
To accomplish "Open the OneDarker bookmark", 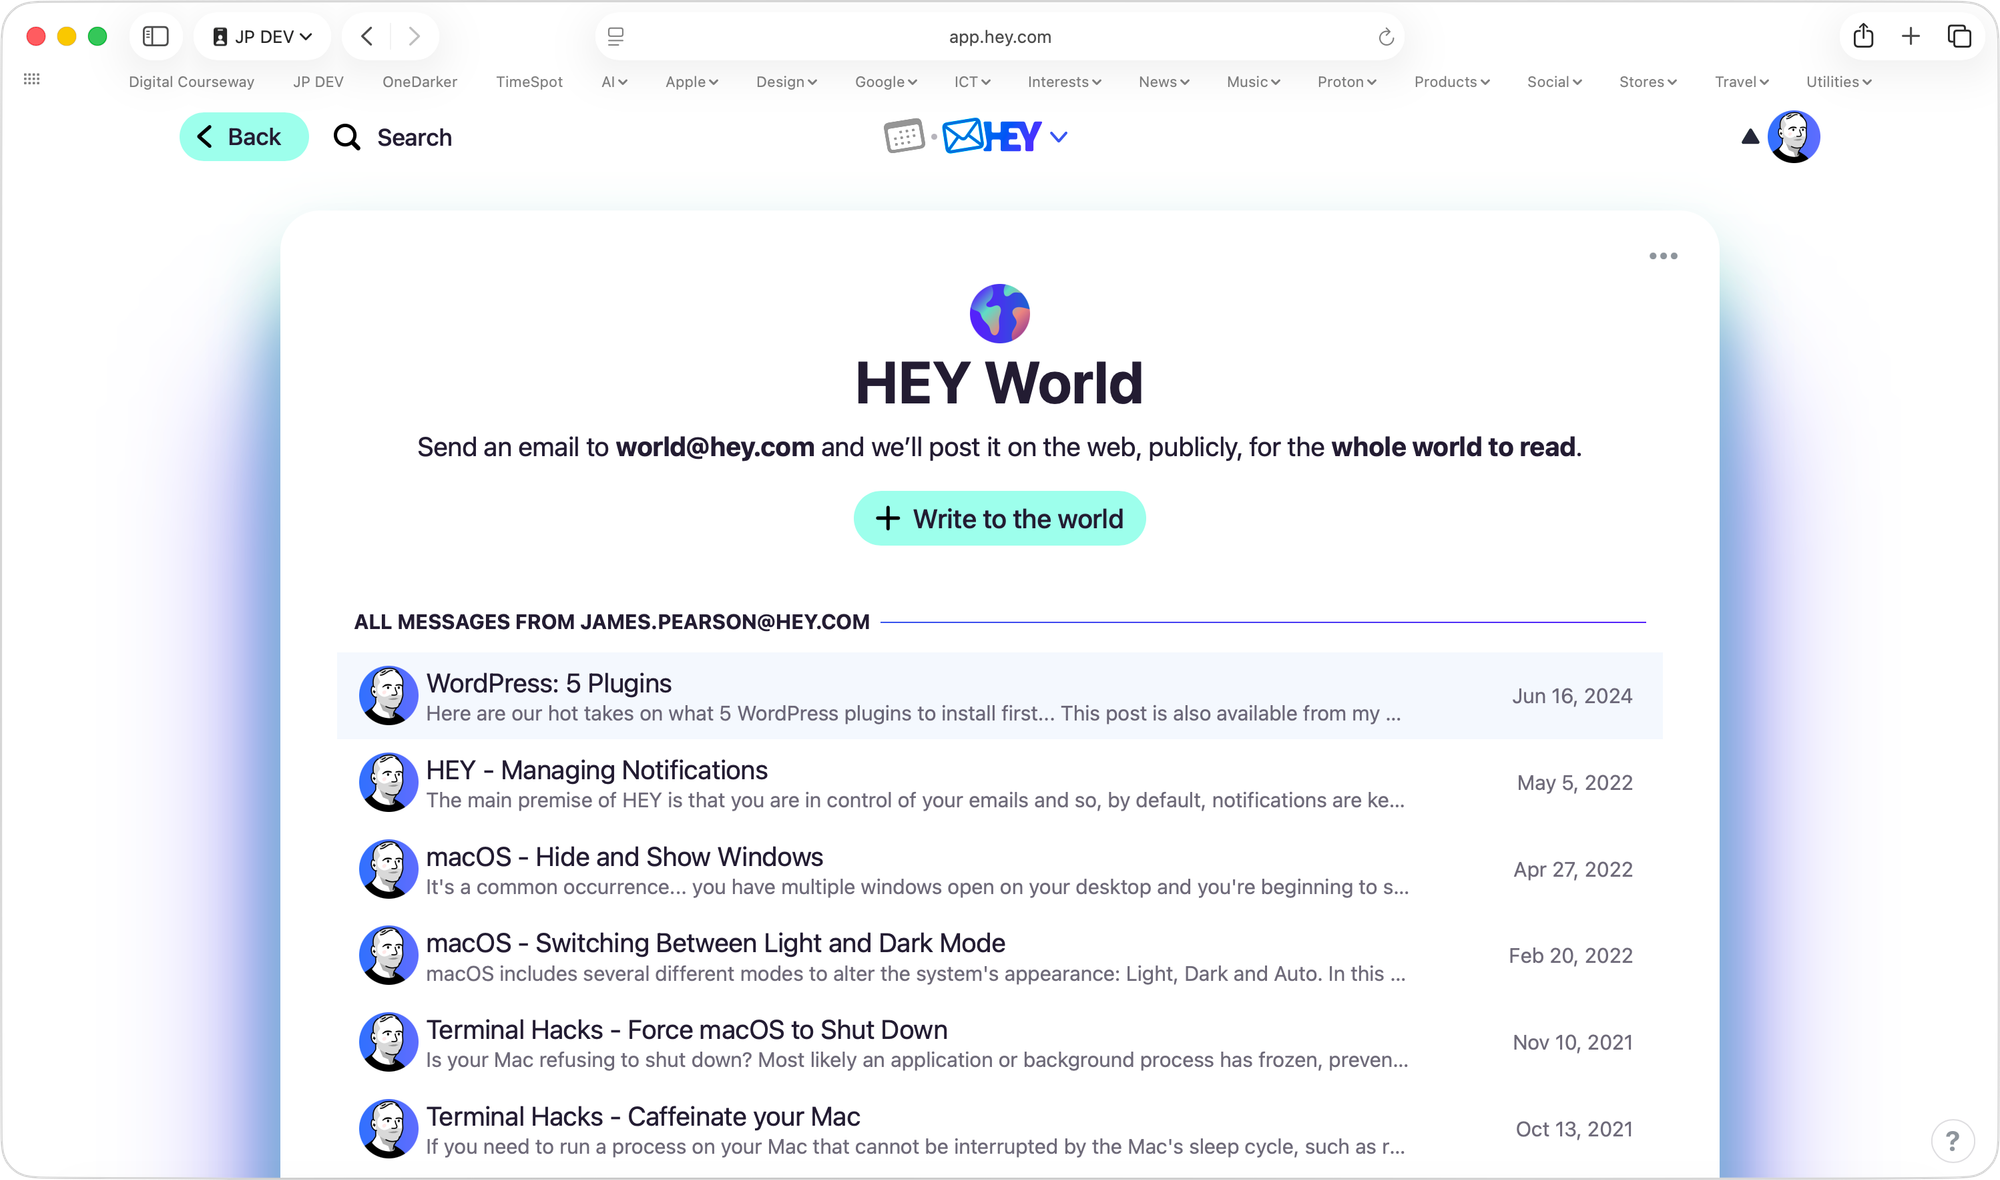I will coord(420,82).
